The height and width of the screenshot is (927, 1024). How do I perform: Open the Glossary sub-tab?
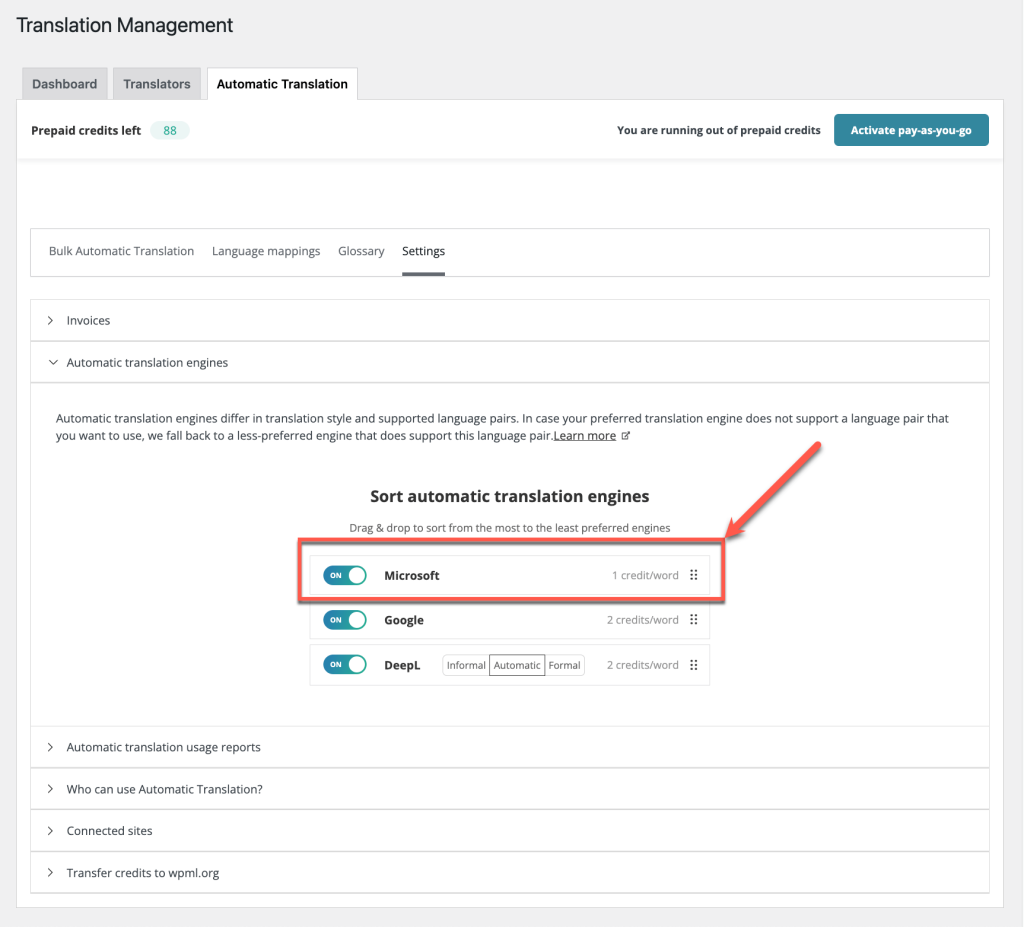click(x=361, y=251)
